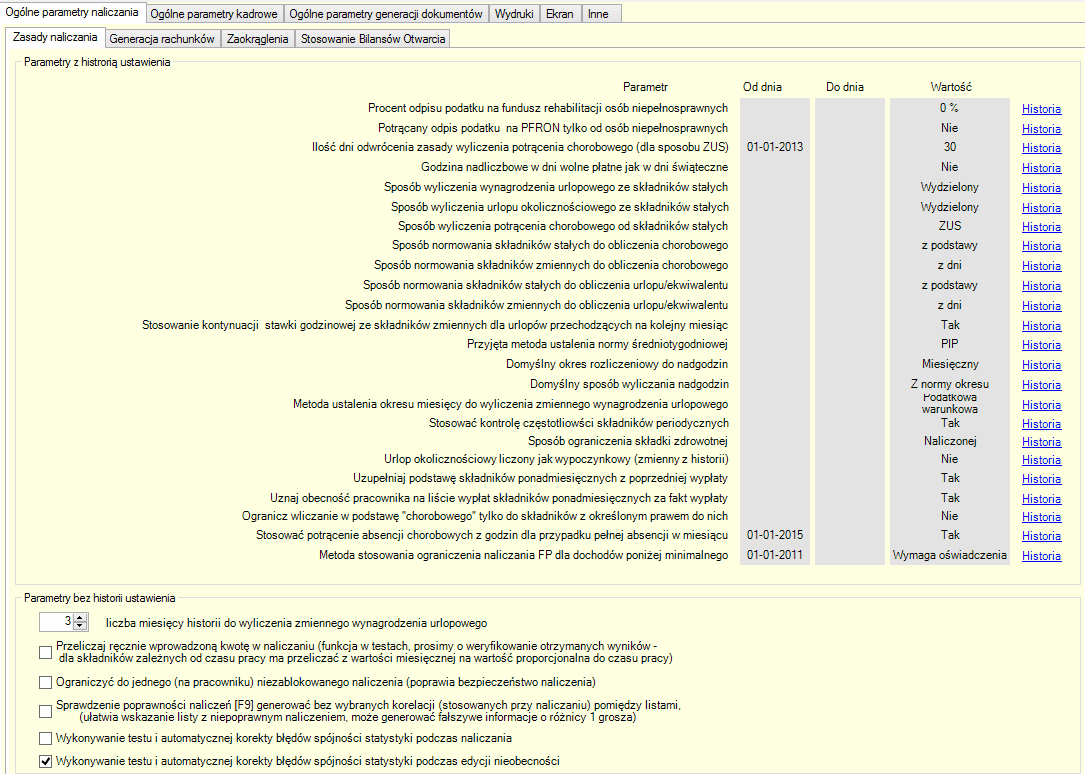This screenshot has height=774, width=1085.
Task: Open Historia for potrącenie absencji chorobowych z godzin
Action: [1041, 536]
